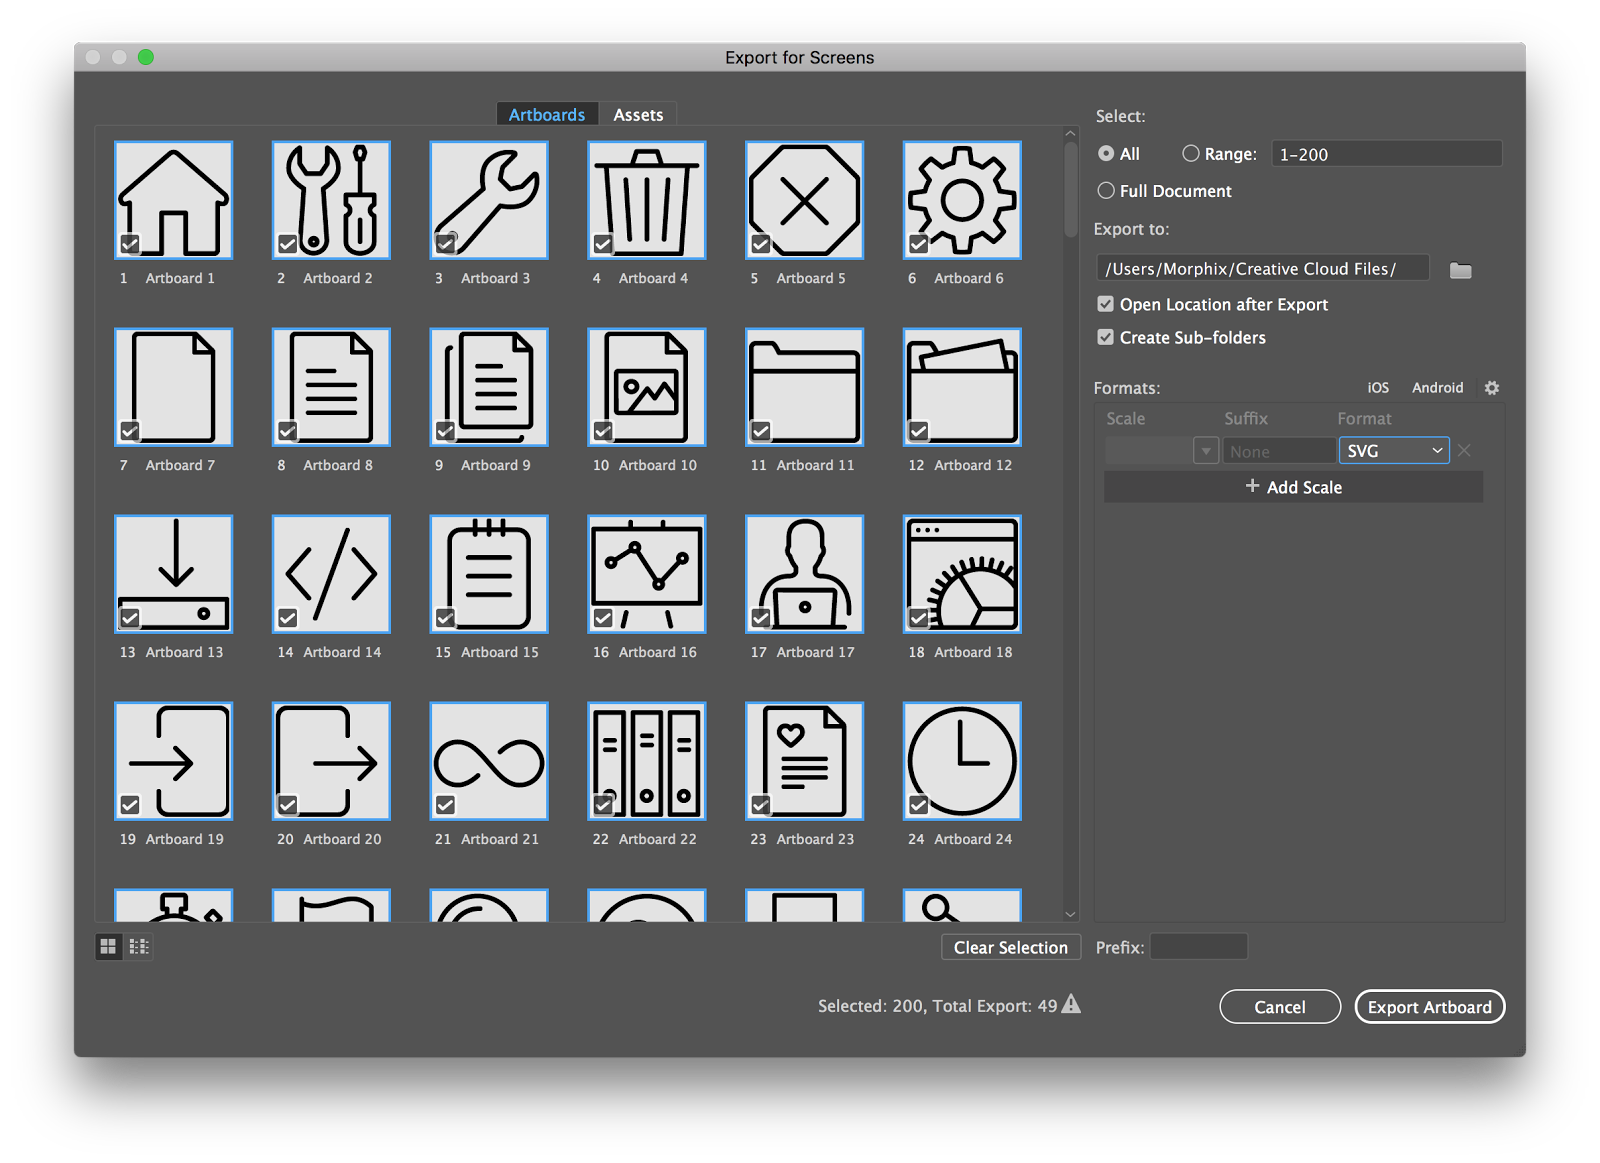Screen dimensions: 1600x1163
Task: Select the trash icon on Artboard 4
Action: 646,199
